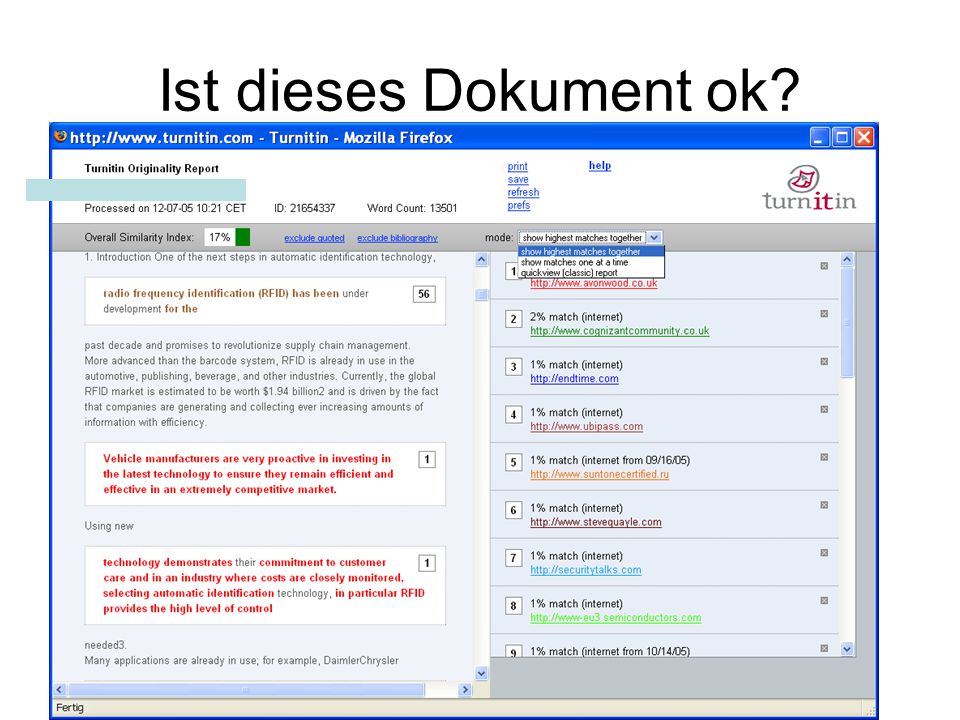Click the horizontal scroll left arrow
Viewport: 960px width, 720px height.
pyautogui.click(x=59, y=689)
